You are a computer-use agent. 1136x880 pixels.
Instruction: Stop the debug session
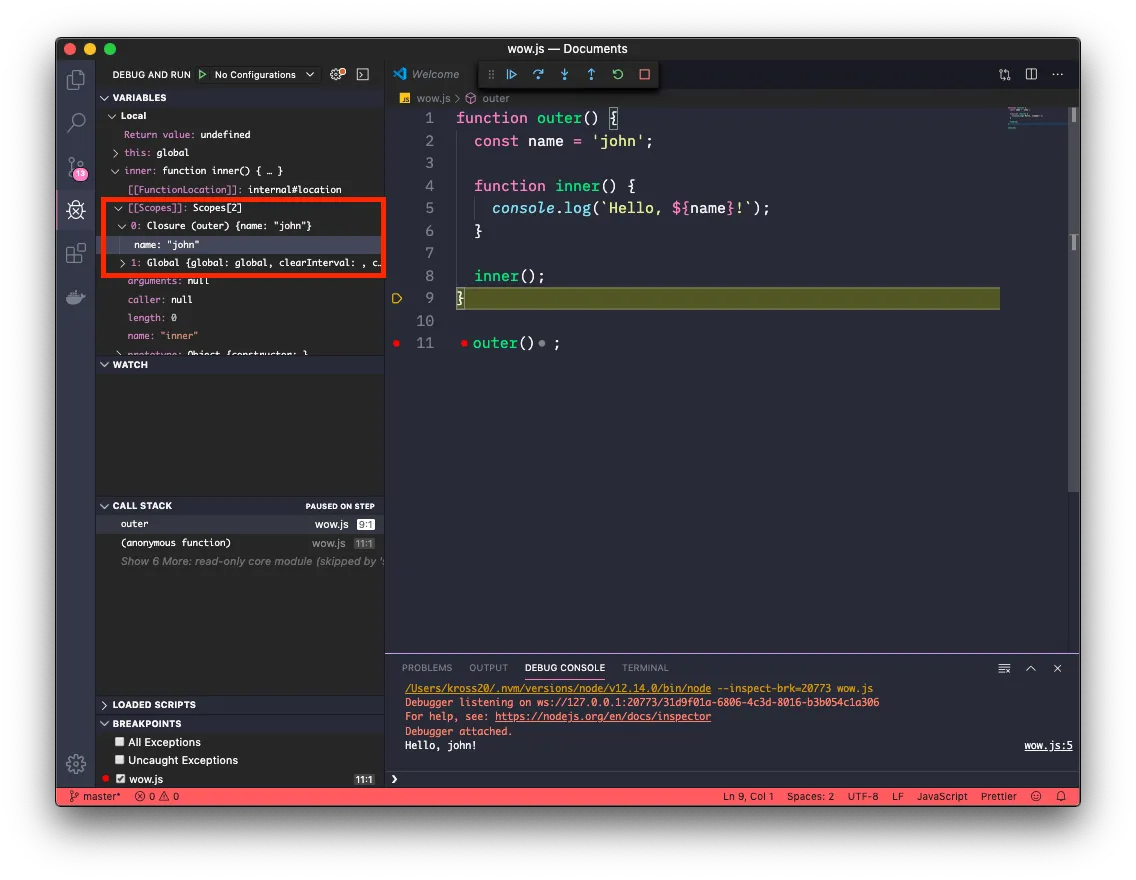[644, 74]
